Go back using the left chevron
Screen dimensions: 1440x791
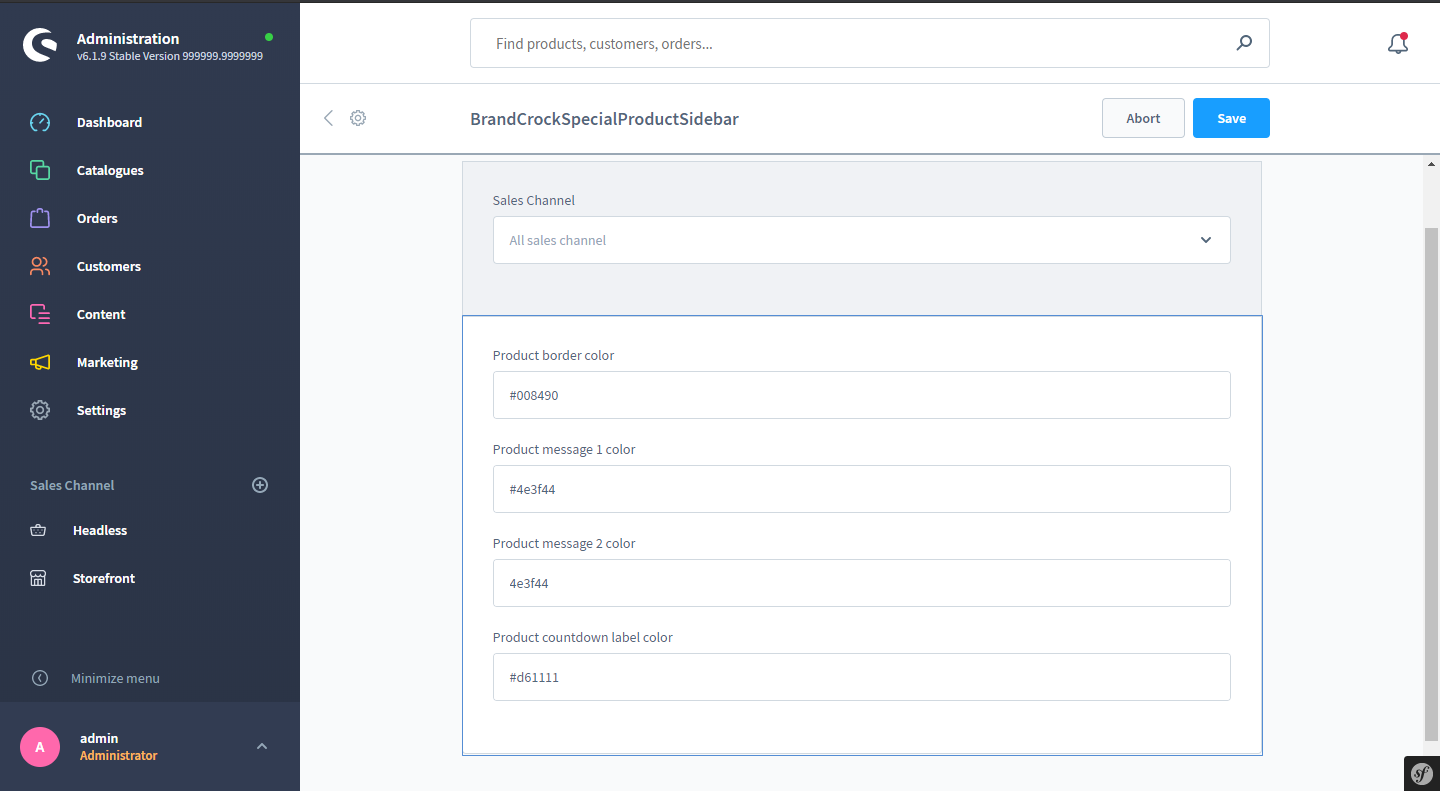328,118
